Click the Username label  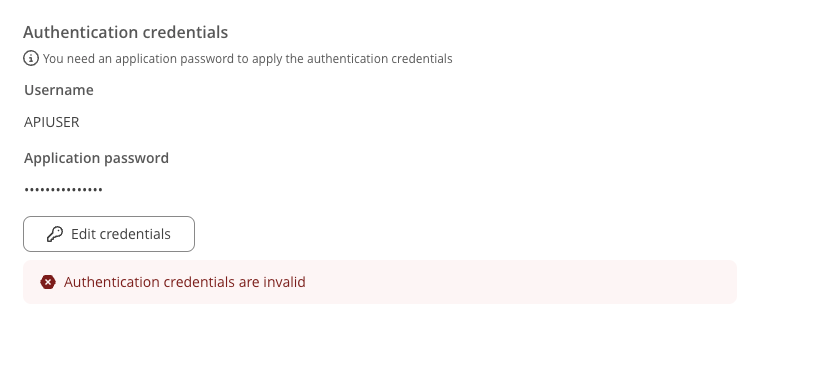coord(58,90)
